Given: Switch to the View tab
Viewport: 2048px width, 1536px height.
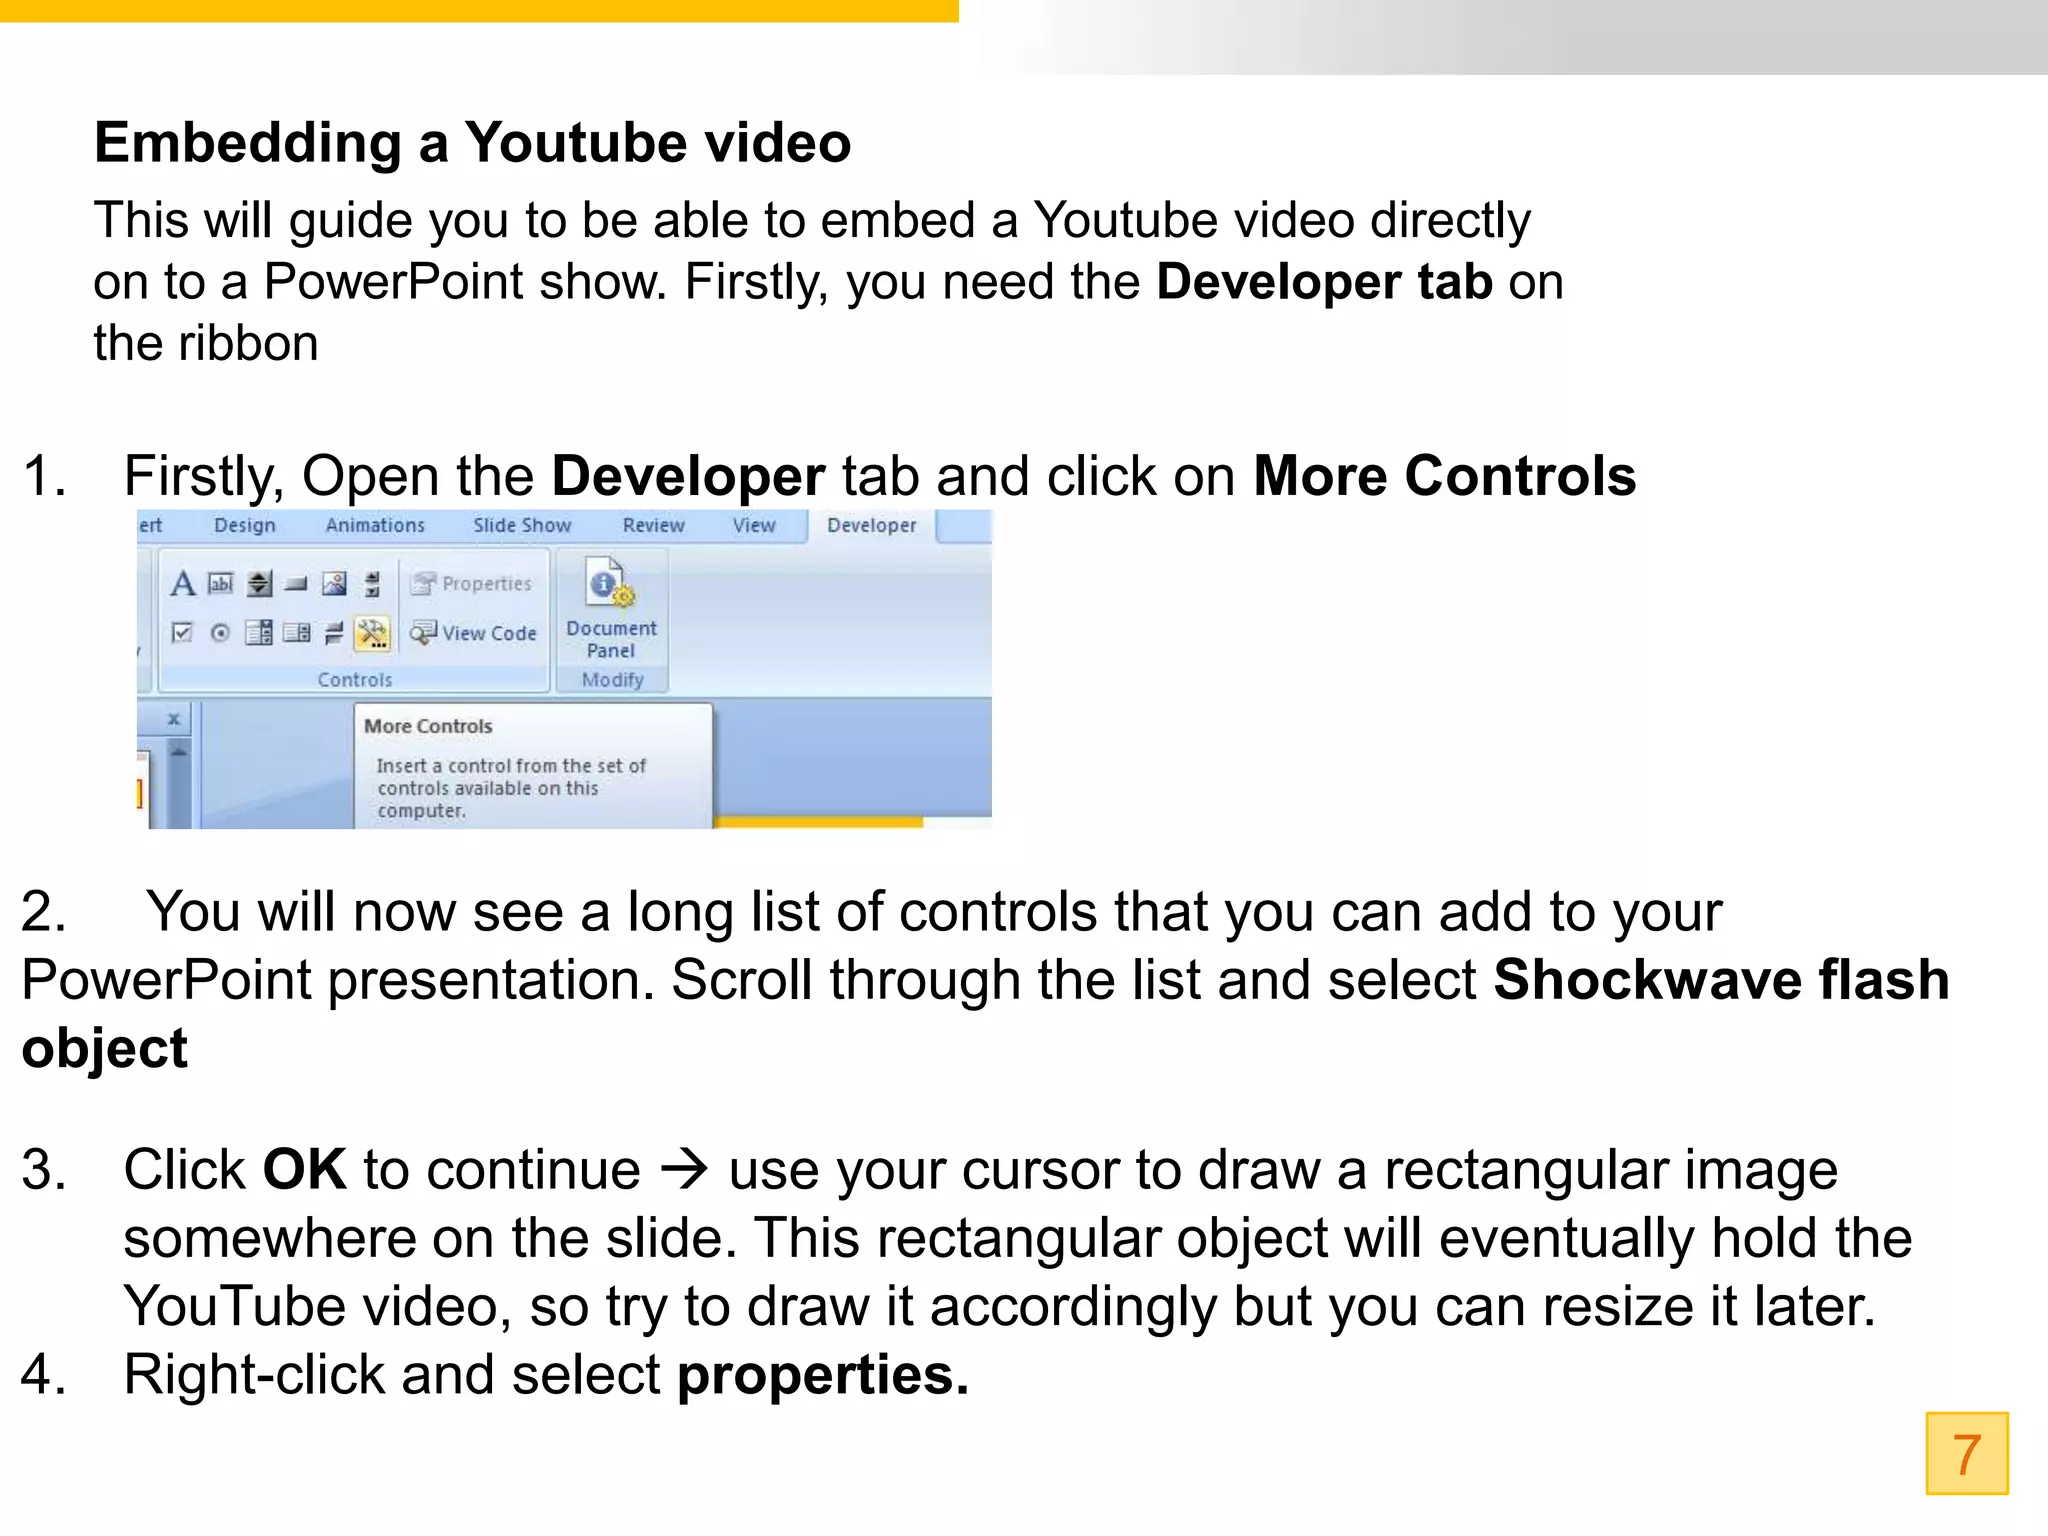Looking at the screenshot, I should [754, 525].
